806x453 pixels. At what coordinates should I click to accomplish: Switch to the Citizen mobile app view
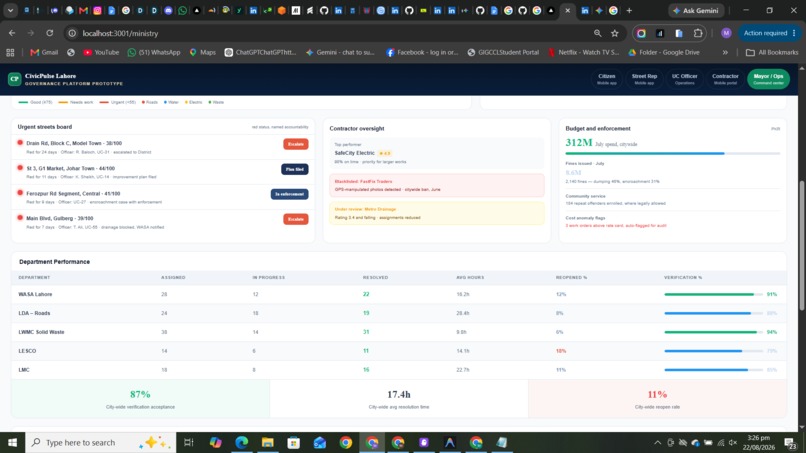coord(607,79)
